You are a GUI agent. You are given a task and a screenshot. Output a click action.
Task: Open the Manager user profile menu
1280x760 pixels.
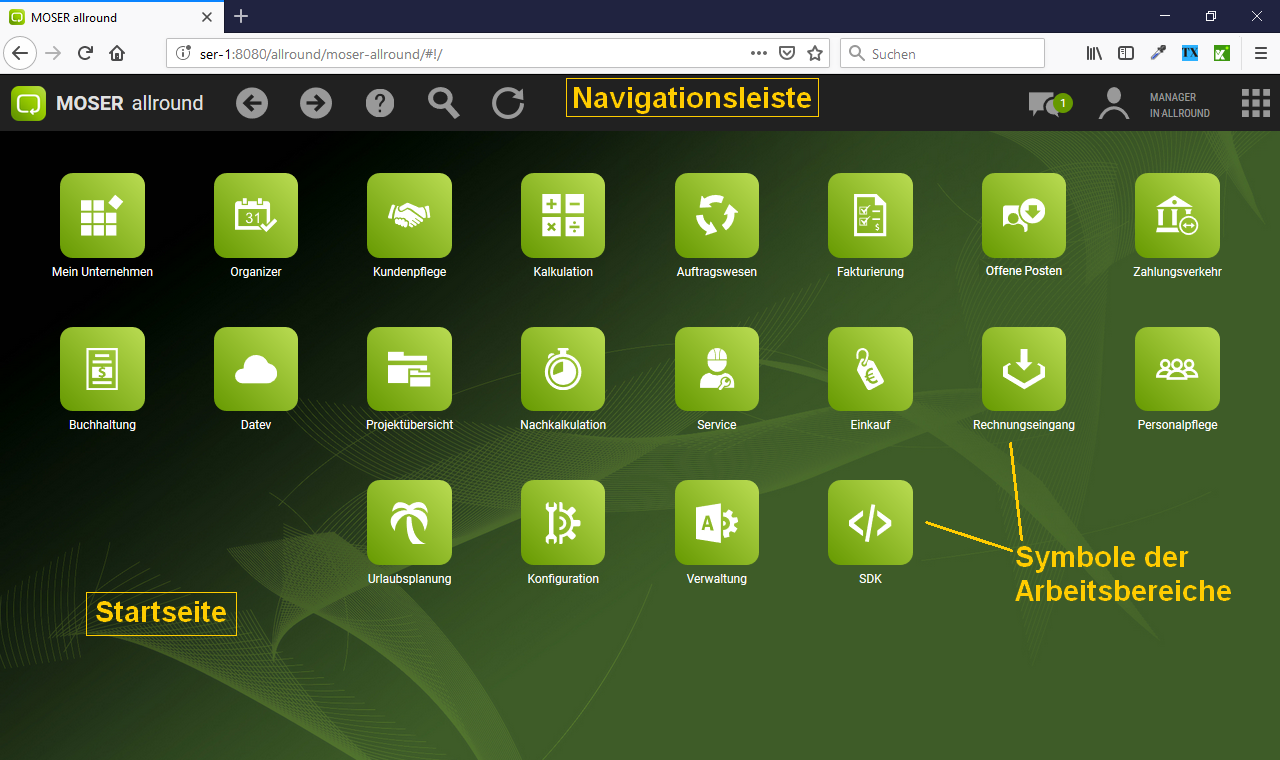pos(1114,104)
